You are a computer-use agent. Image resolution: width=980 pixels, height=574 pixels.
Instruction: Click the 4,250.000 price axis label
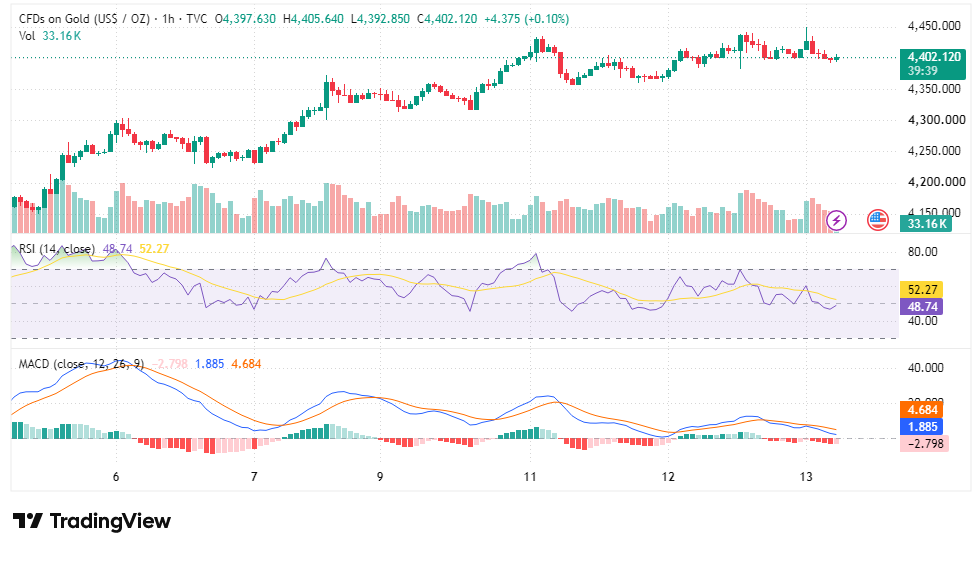934,150
